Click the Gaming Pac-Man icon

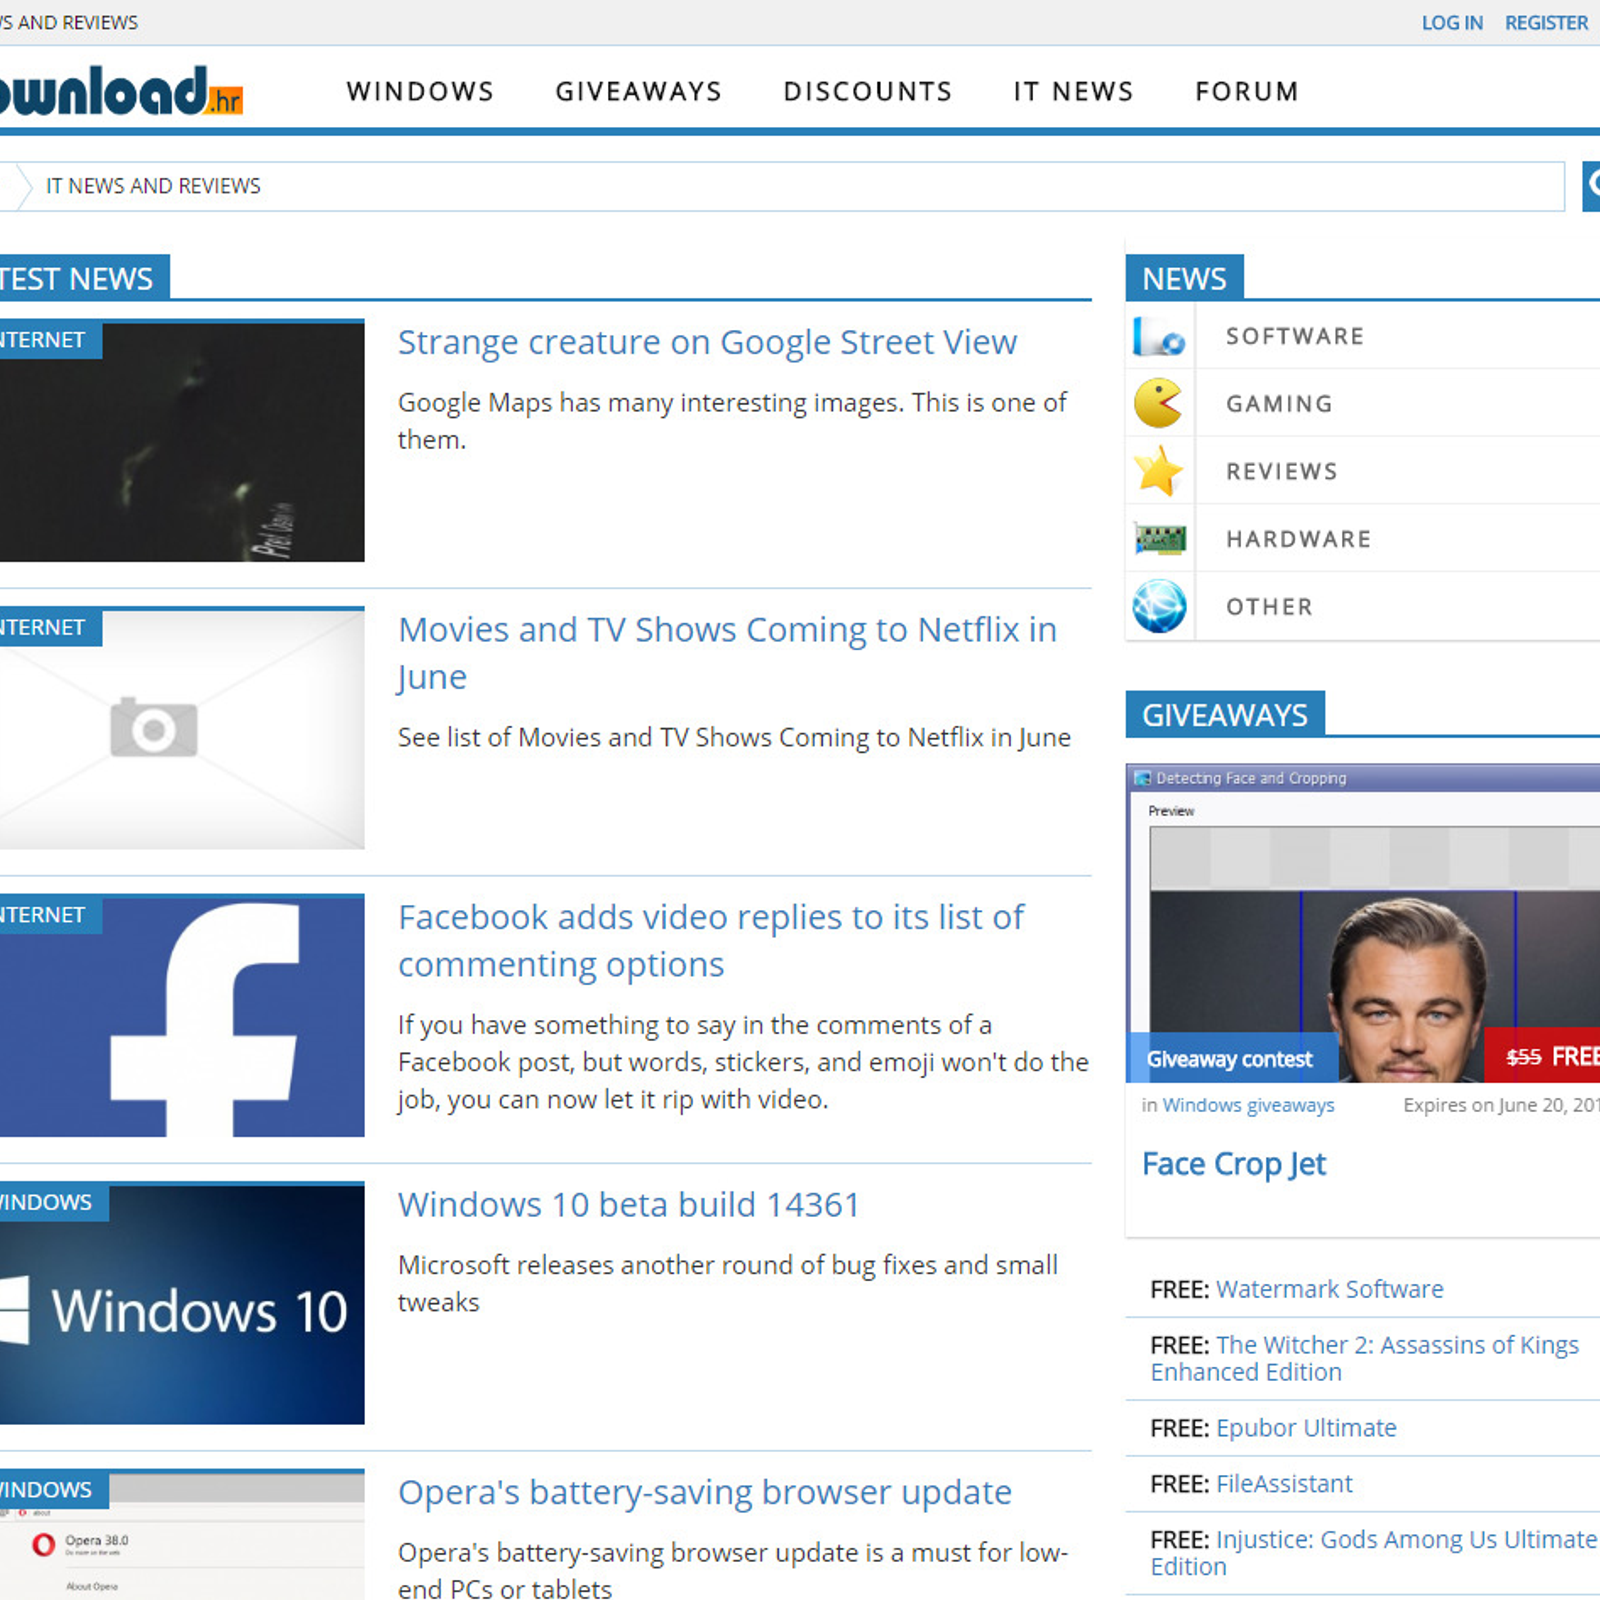coord(1159,403)
